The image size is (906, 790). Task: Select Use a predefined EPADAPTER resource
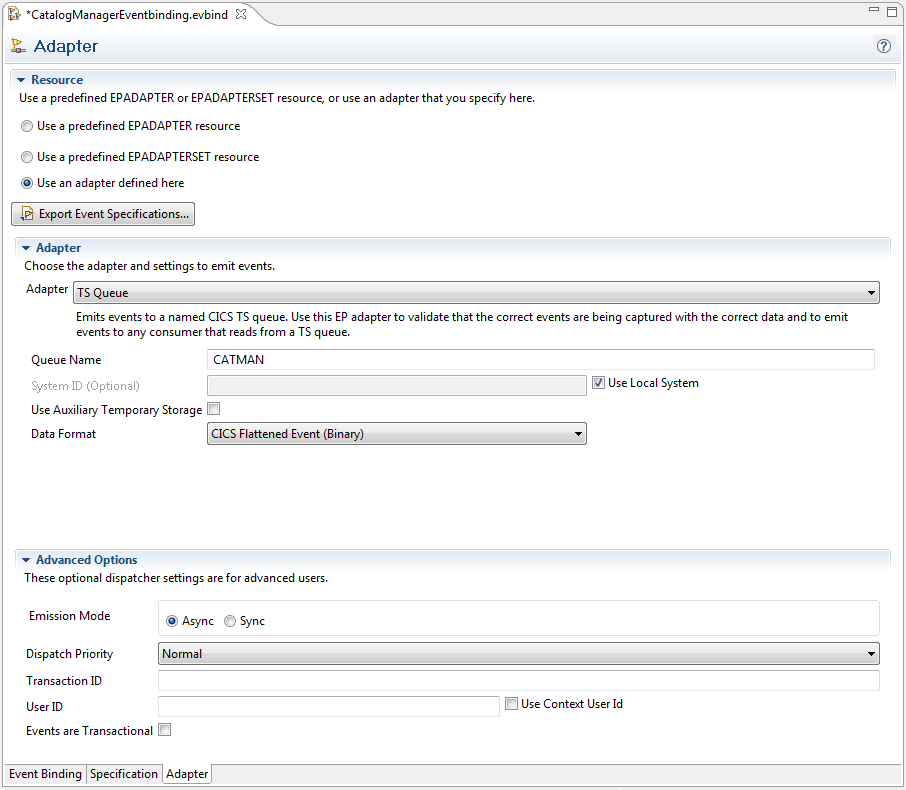click(27, 127)
